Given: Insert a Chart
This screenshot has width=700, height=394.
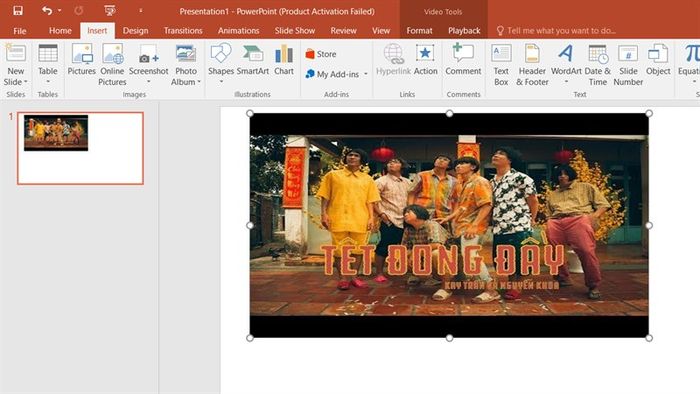Looking at the screenshot, I should pyautogui.click(x=284, y=60).
